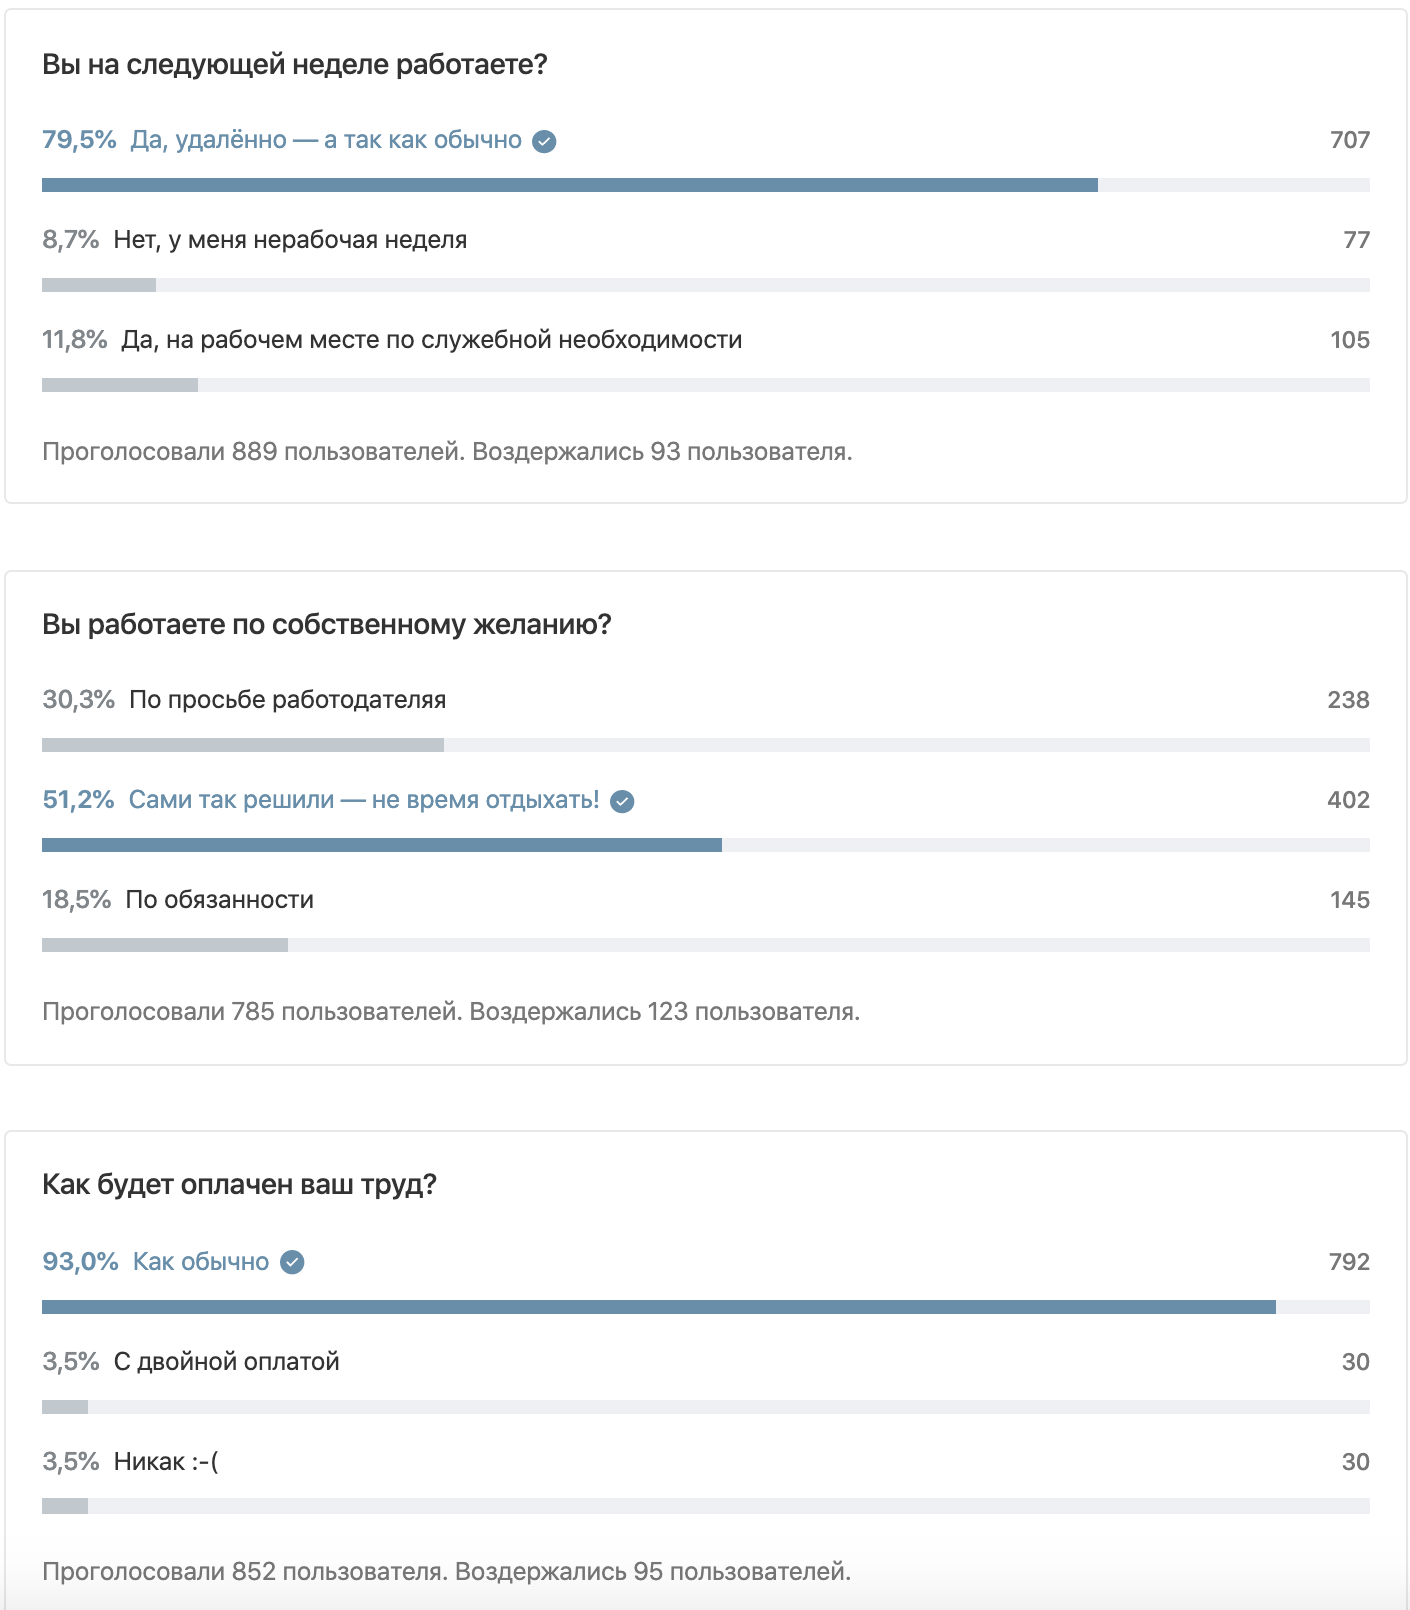Viewport: 1410px width, 1610px height.
Task: Choose answer 'По обязанности'
Action: point(219,900)
